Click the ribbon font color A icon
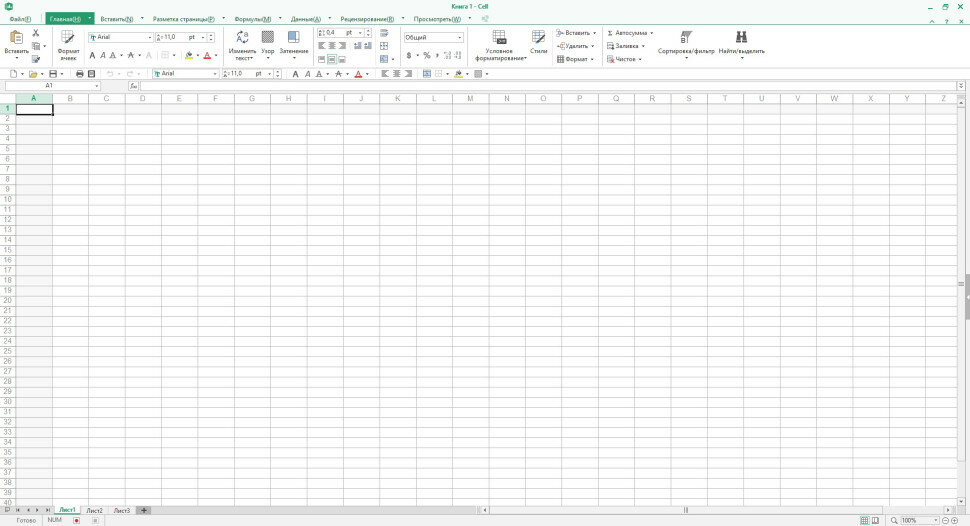This screenshot has height=526, width=970. (207, 56)
